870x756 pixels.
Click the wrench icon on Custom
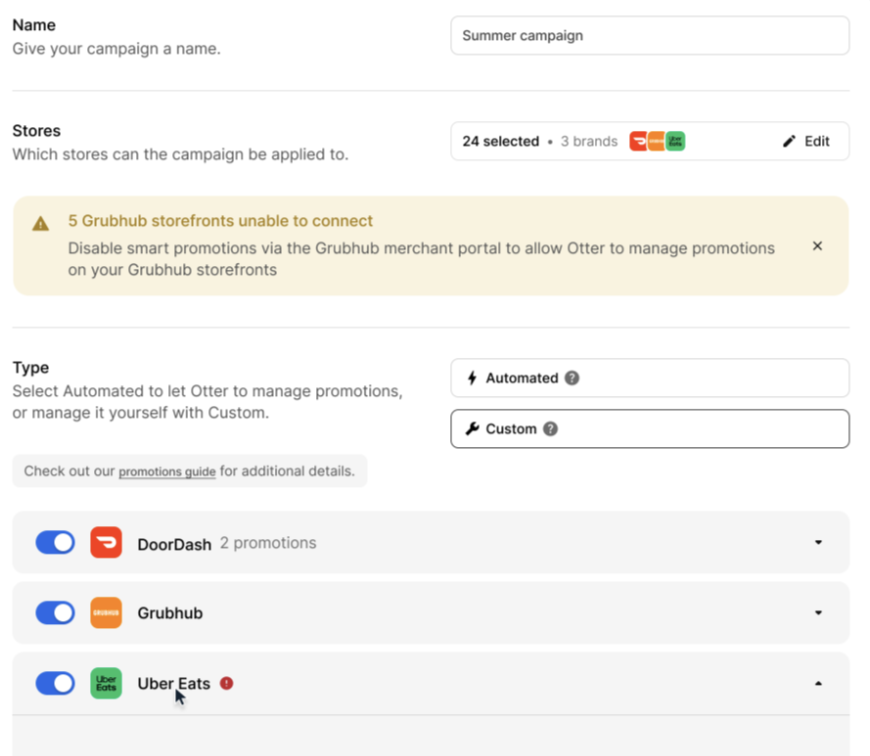472,429
